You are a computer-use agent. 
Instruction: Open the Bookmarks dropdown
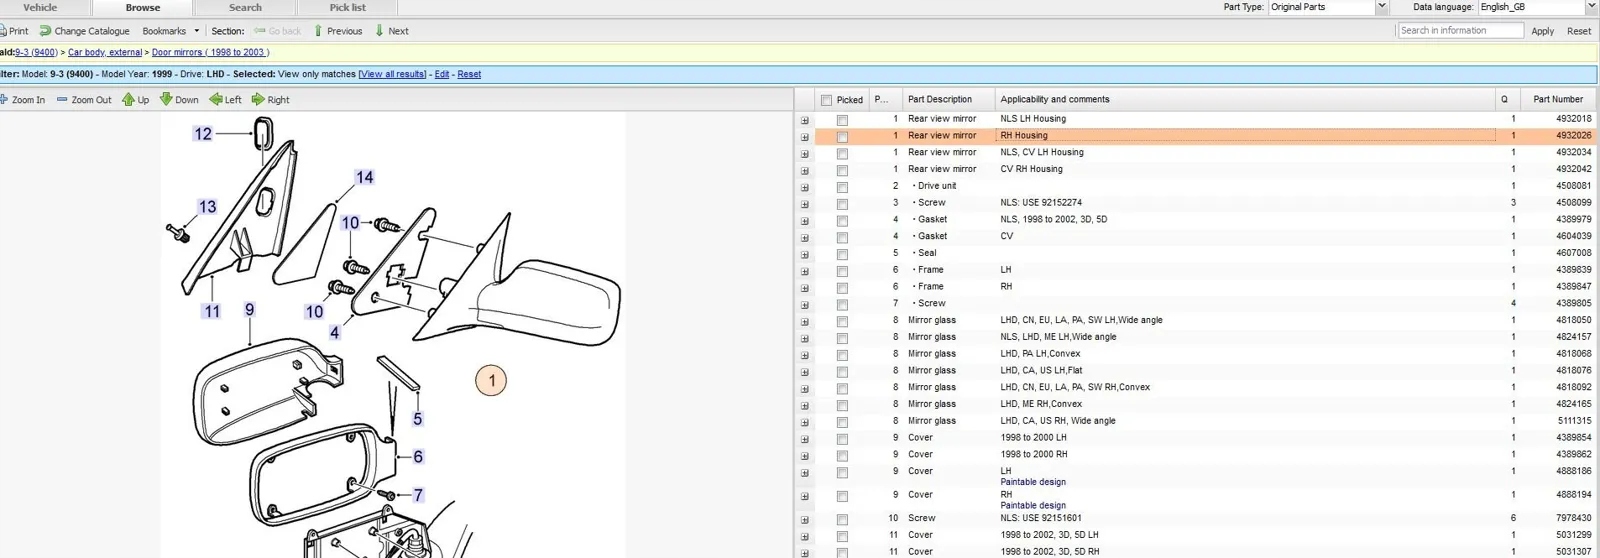tap(170, 31)
